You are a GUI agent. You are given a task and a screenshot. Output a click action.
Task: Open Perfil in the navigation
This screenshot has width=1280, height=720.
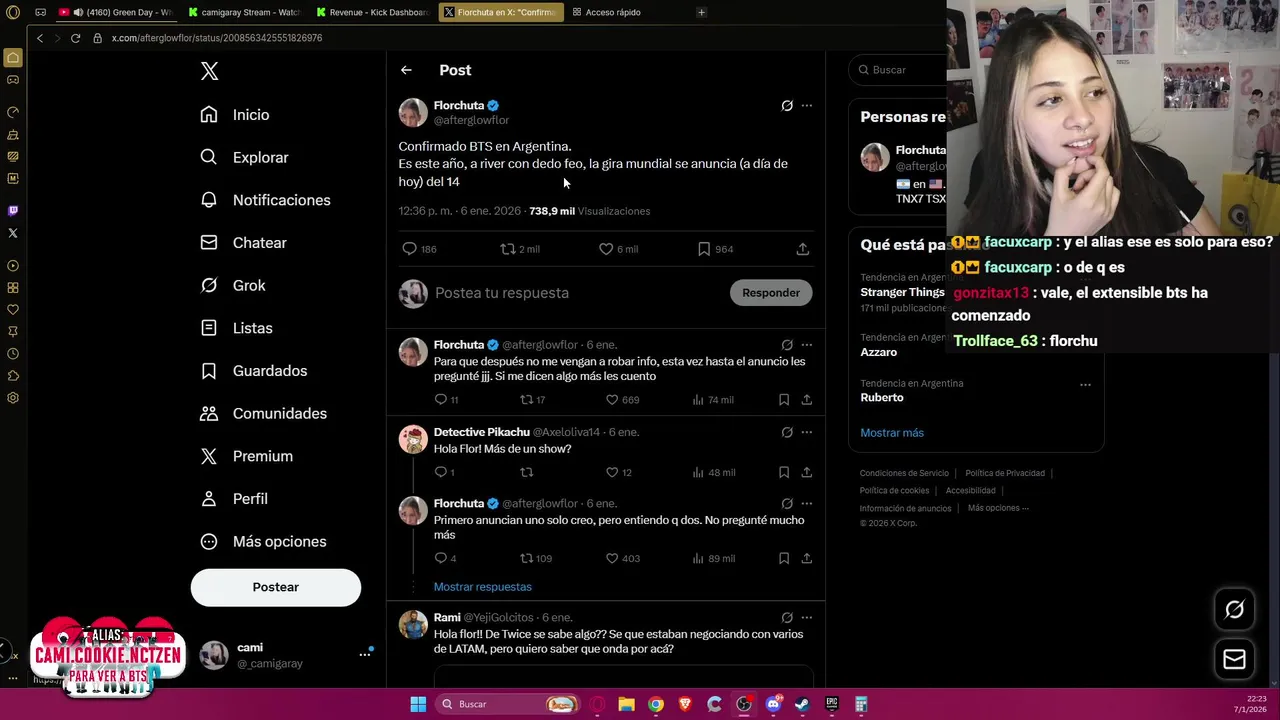click(x=234, y=499)
